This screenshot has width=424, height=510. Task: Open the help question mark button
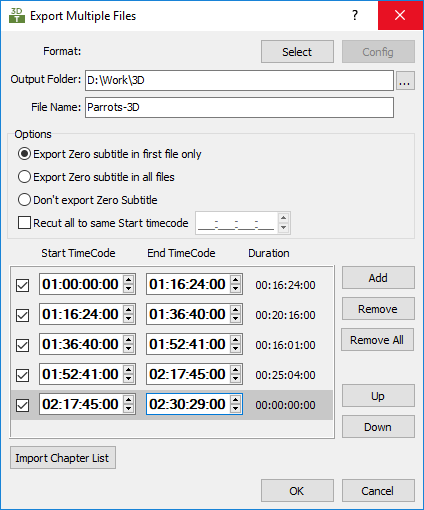(355, 15)
